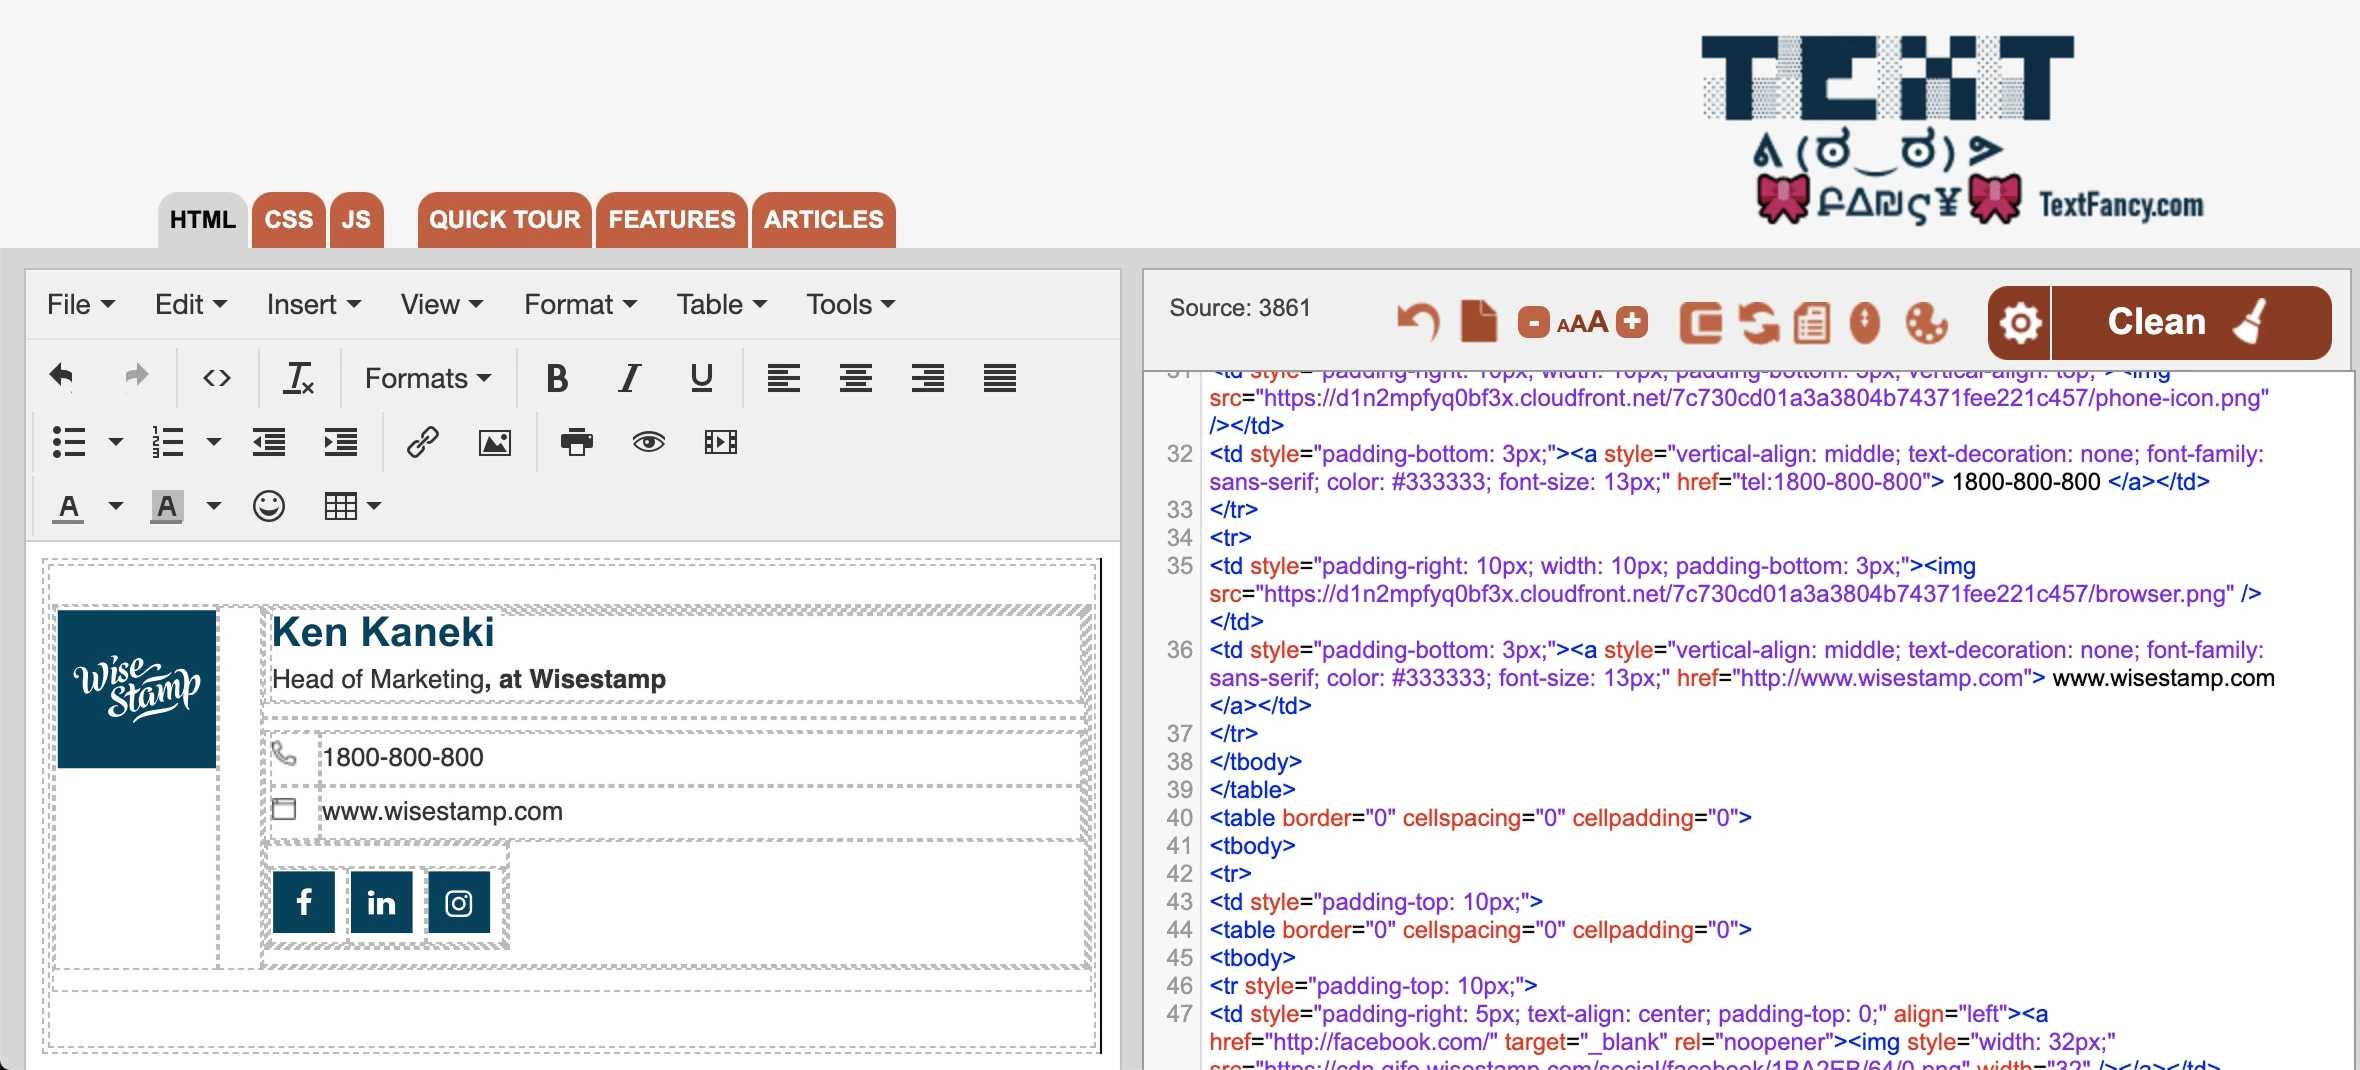Viewport: 2360px width, 1070px height.
Task: Toggle bold formatting
Action: (557, 378)
